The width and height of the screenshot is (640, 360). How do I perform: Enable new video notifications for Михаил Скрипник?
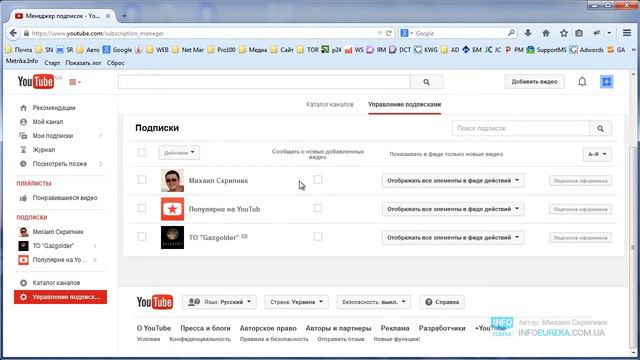point(318,180)
